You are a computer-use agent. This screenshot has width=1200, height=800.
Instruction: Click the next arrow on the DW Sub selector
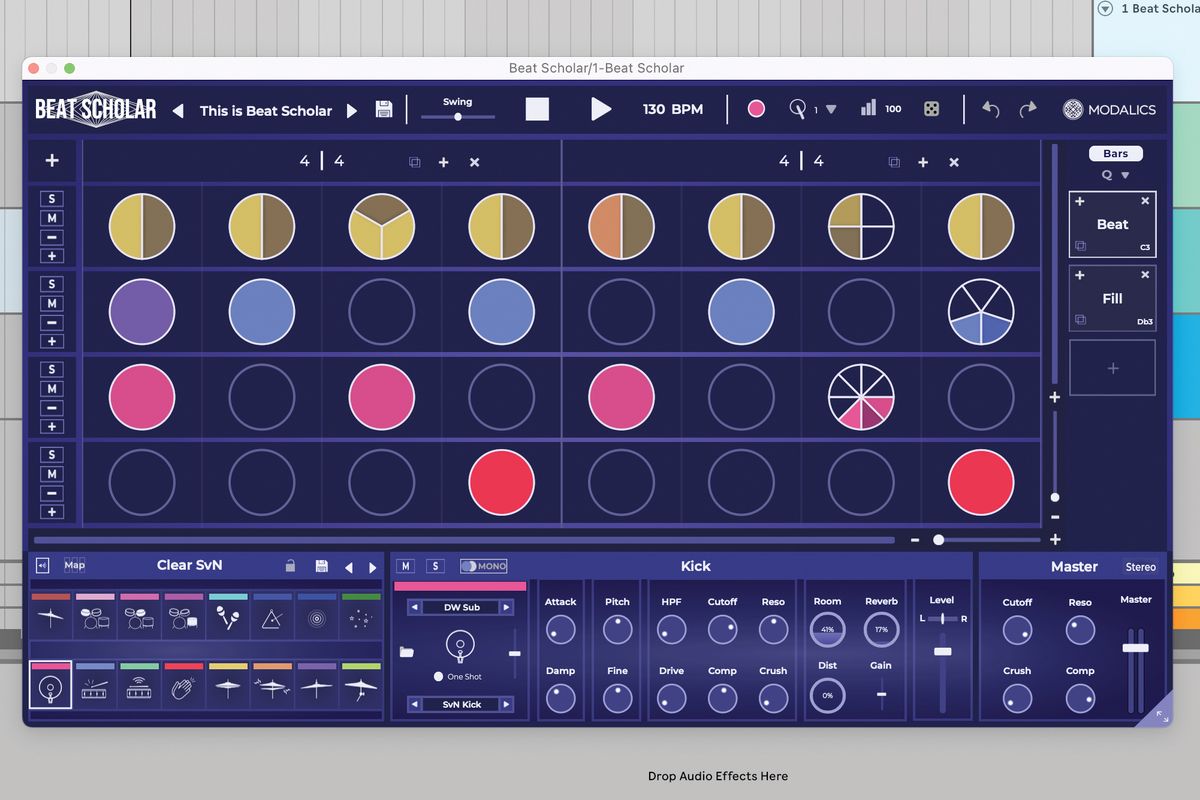506,607
